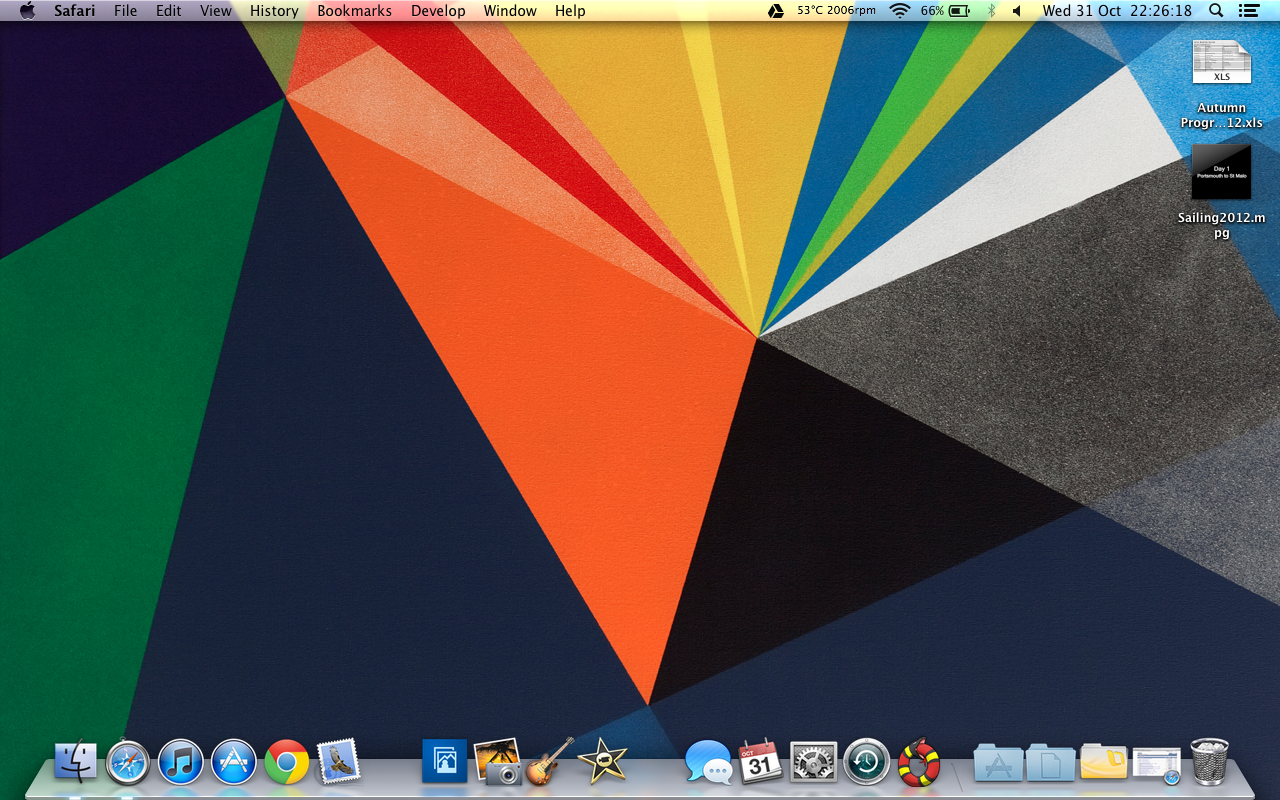Open the Edit menu

168,11
